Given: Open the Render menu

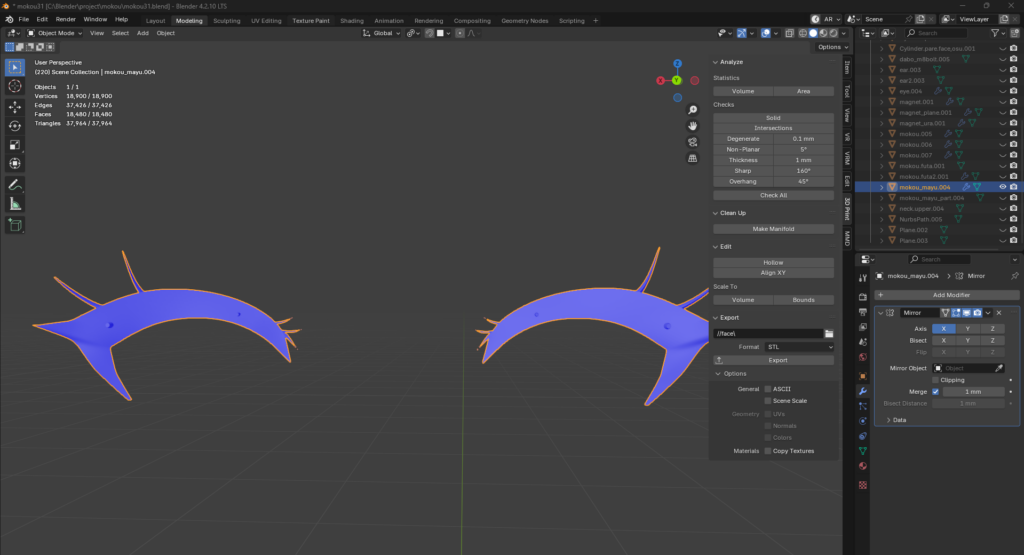Looking at the screenshot, I should 65,19.
